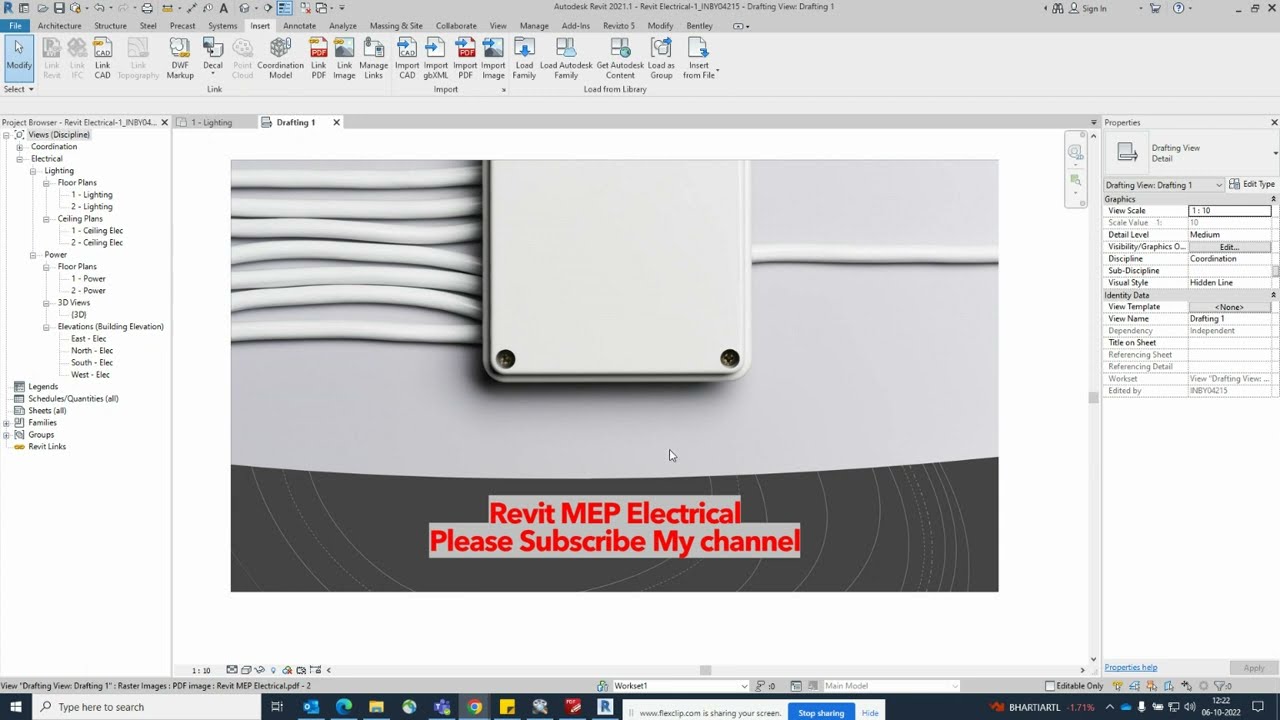Click the Import Image tool
This screenshot has height=720, width=1280.
coord(493,57)
